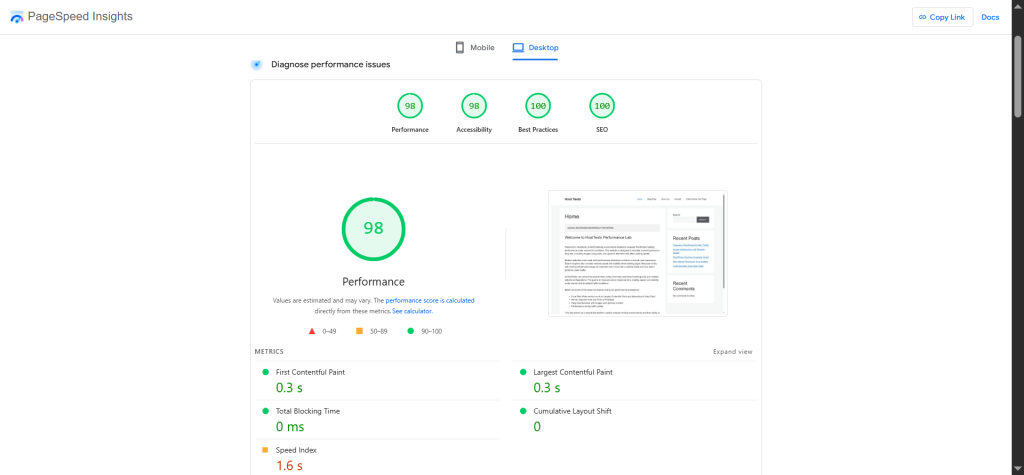The width and height of the screenshot is (1024, 475).
Task: Click the SEO score gauge 100
Action: point(602,106)
